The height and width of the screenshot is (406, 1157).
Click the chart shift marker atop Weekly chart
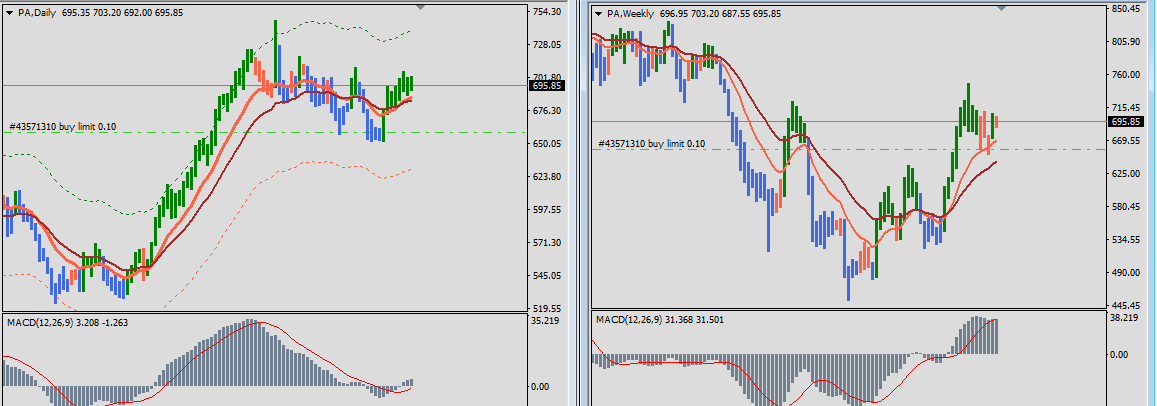[1001, 7]
